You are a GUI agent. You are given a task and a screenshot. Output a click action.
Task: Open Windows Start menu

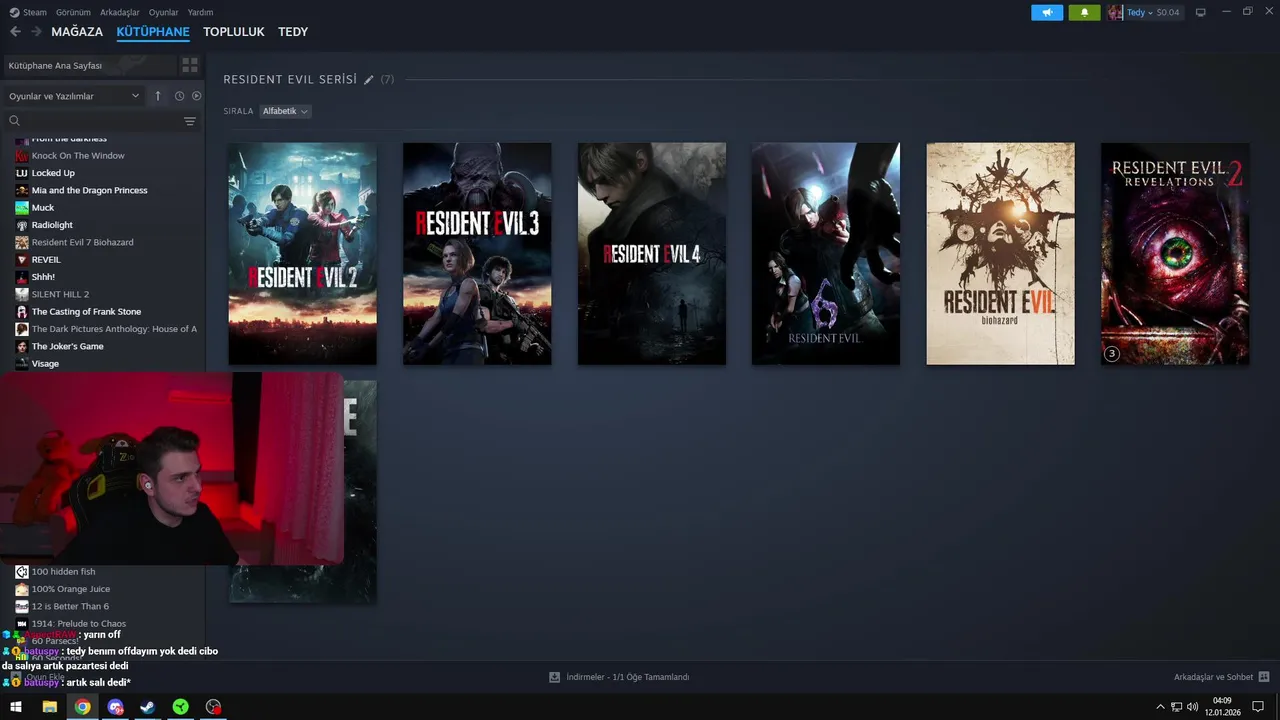tap(15, 707)
